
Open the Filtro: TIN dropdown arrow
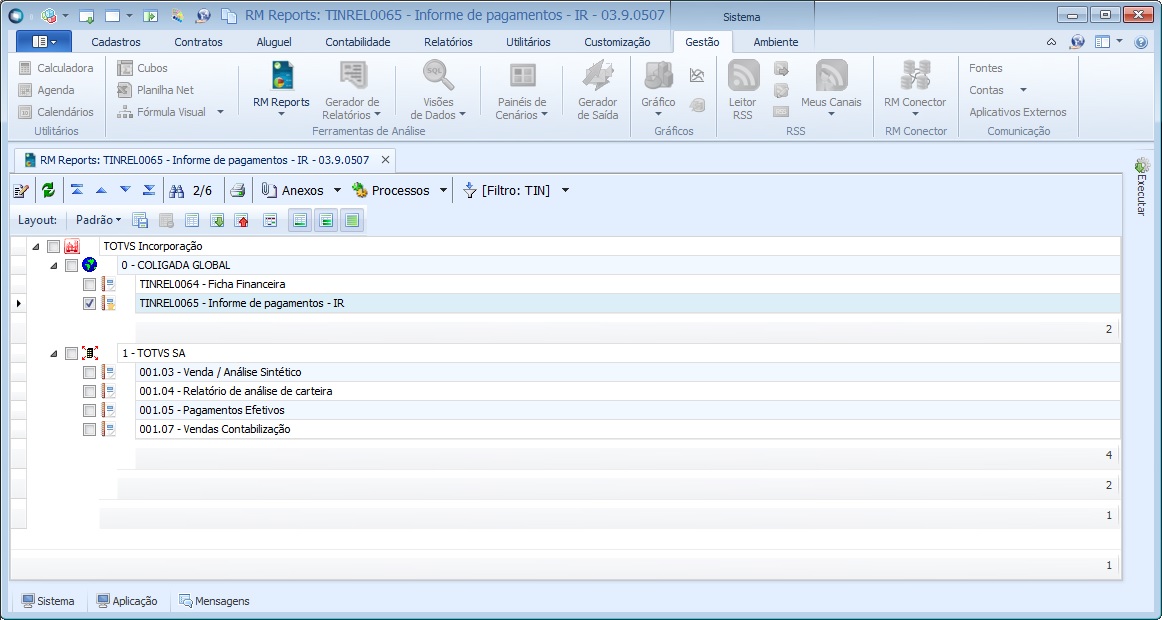tap(565, 191)
